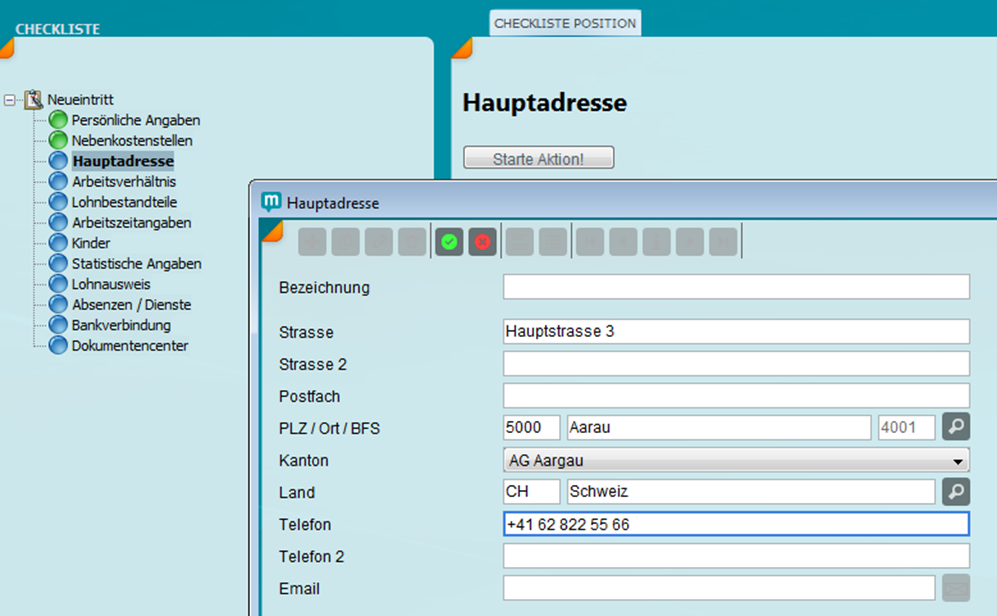Open the country lookup magnifier beside Schweiz
The width and height of the screenshot is (997, 616).
point(956,492)
